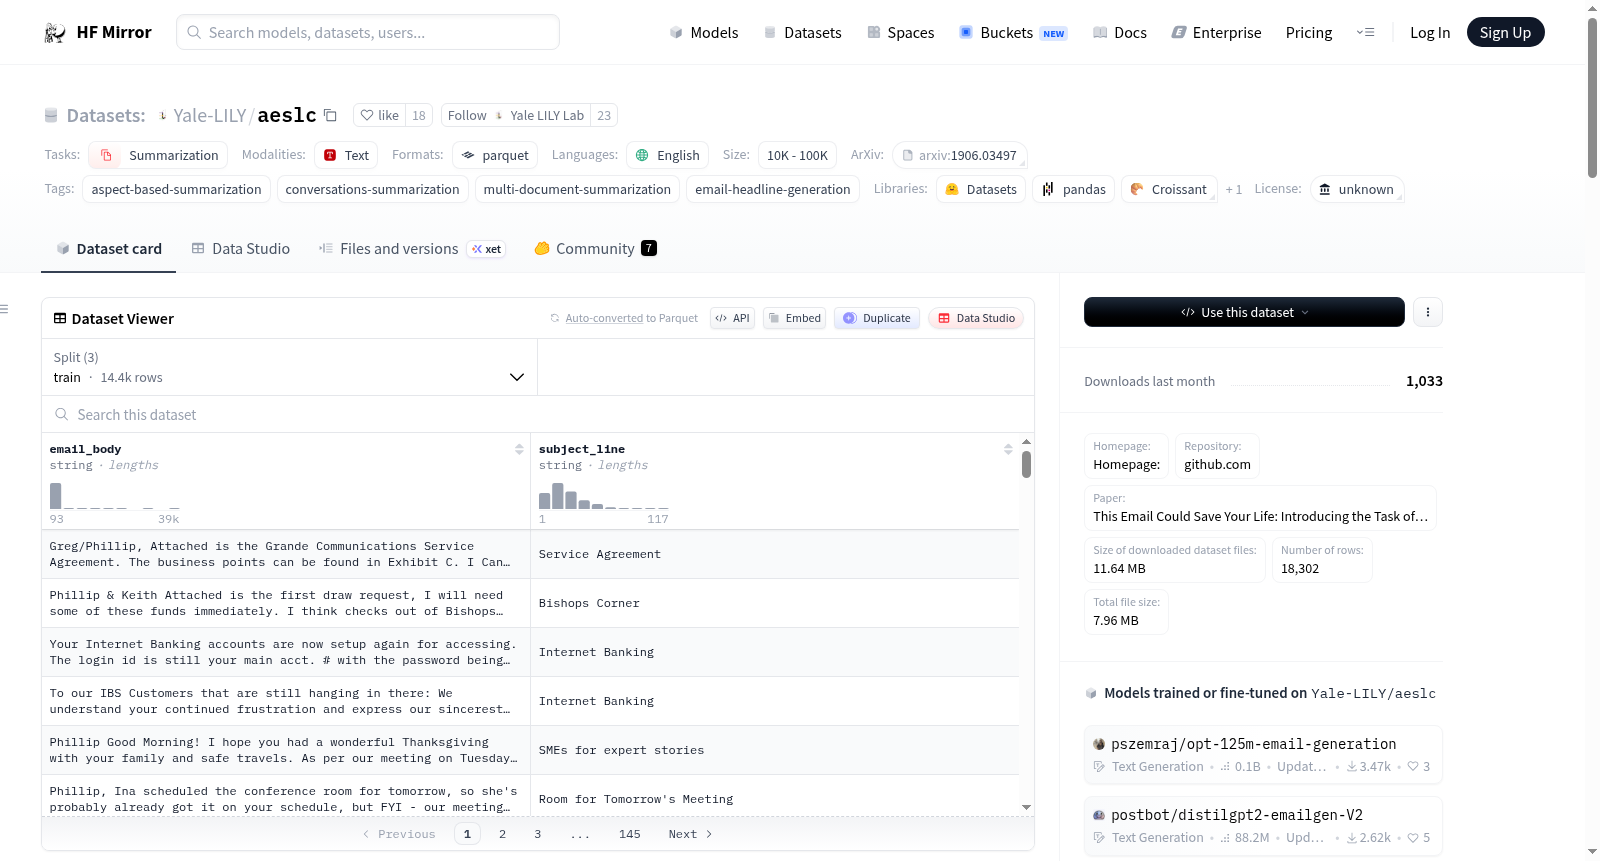The image size is (1600, 861).
Task: Go to page 2 of the dataset
Action: tap(502, 834)
